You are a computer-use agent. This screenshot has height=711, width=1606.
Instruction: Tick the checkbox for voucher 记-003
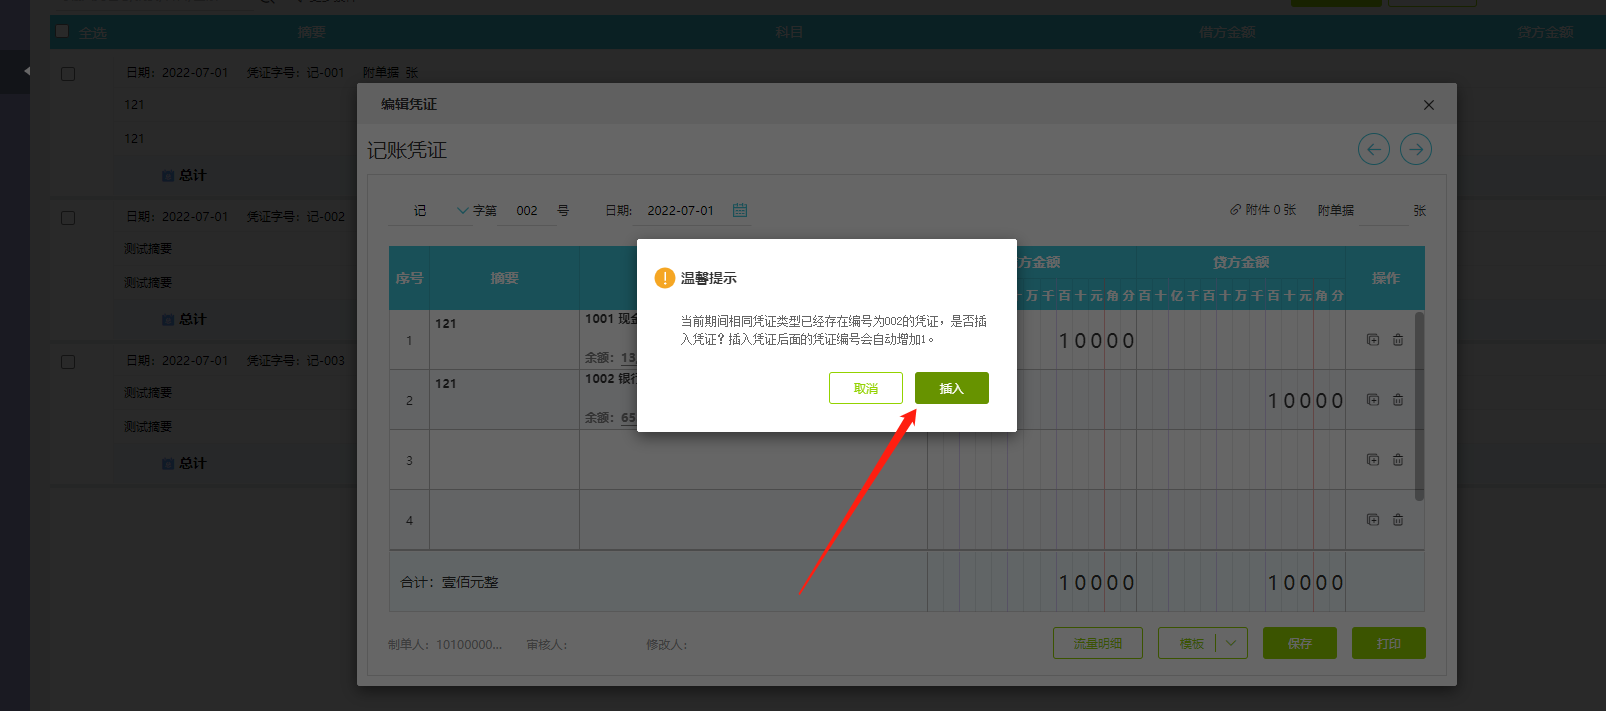coord(68,361)
